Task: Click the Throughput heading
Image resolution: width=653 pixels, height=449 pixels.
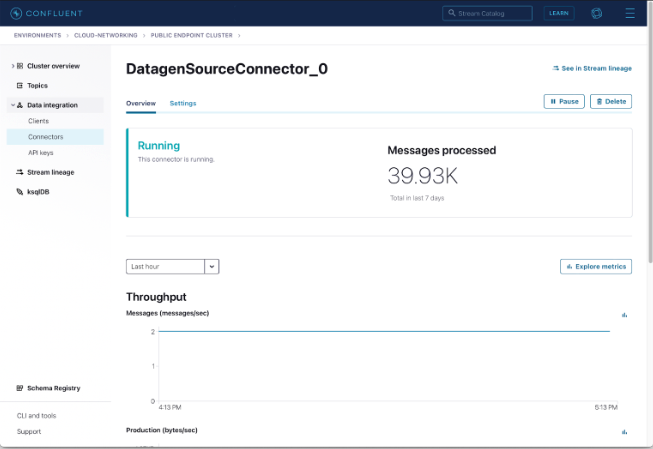Action: coord(156,297)
